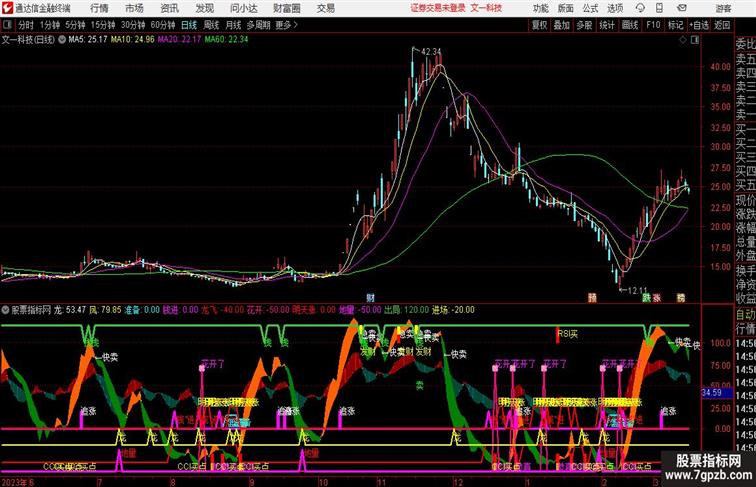Screen dimensions: 756x487
Task: Open the 问小达 menu
Action: [x=243, y=8]
